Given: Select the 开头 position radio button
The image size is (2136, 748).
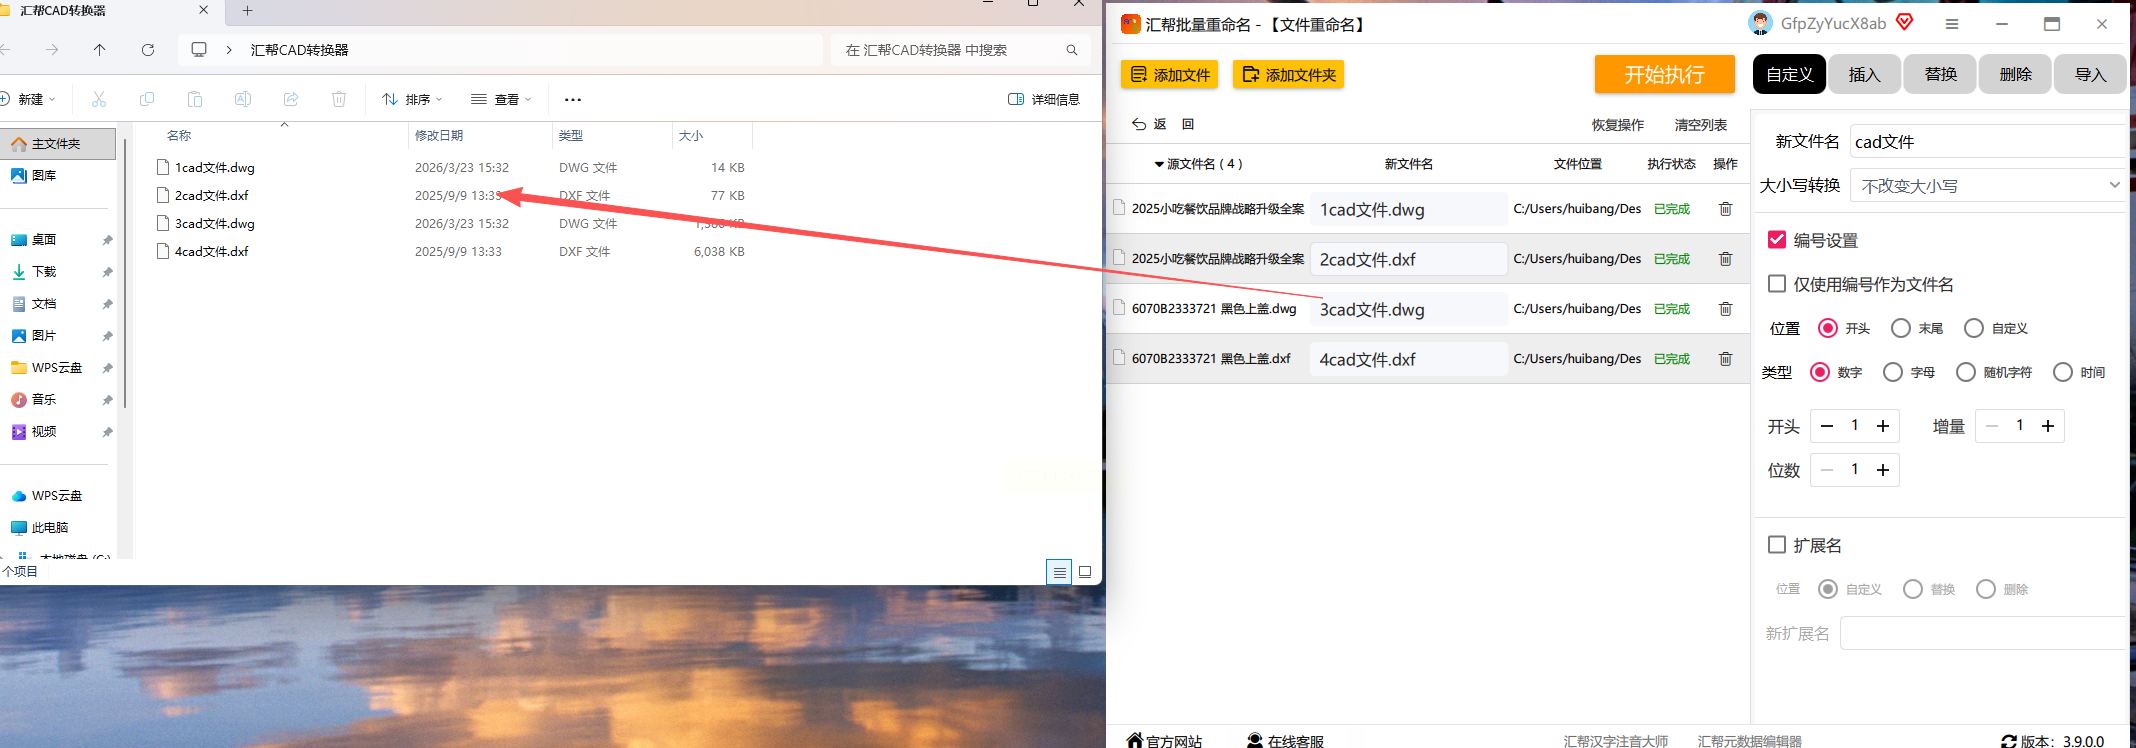Looking at the screenshot, I should [1828, 328].
